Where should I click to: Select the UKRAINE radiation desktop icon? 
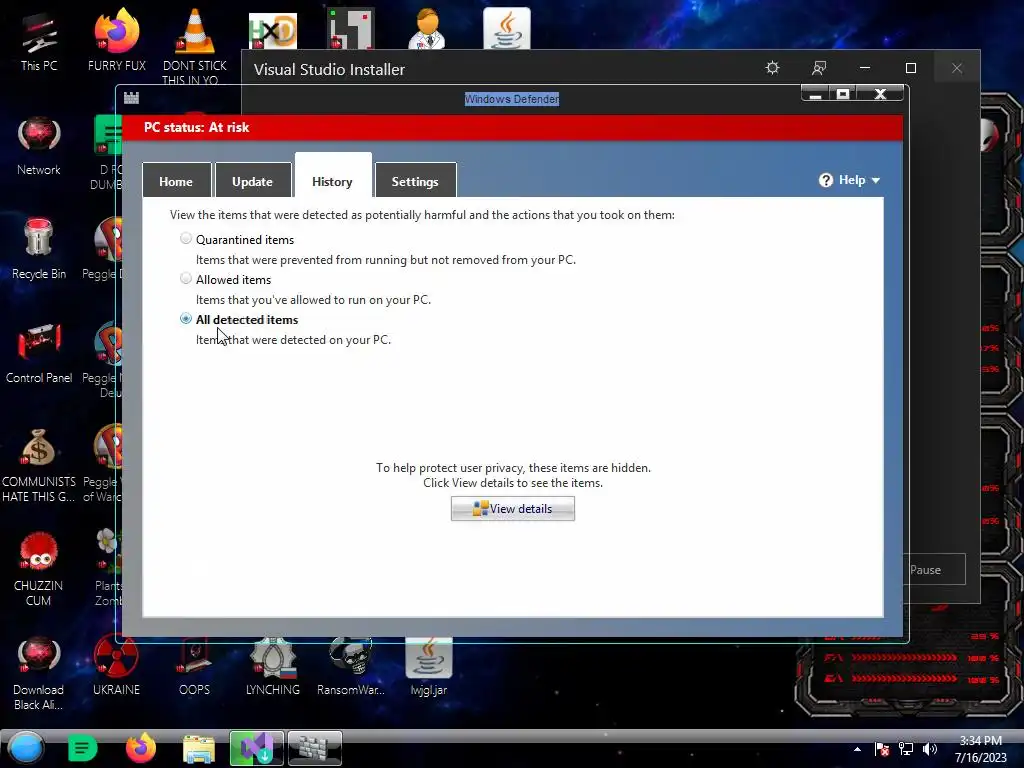click(x=116, y=666)
